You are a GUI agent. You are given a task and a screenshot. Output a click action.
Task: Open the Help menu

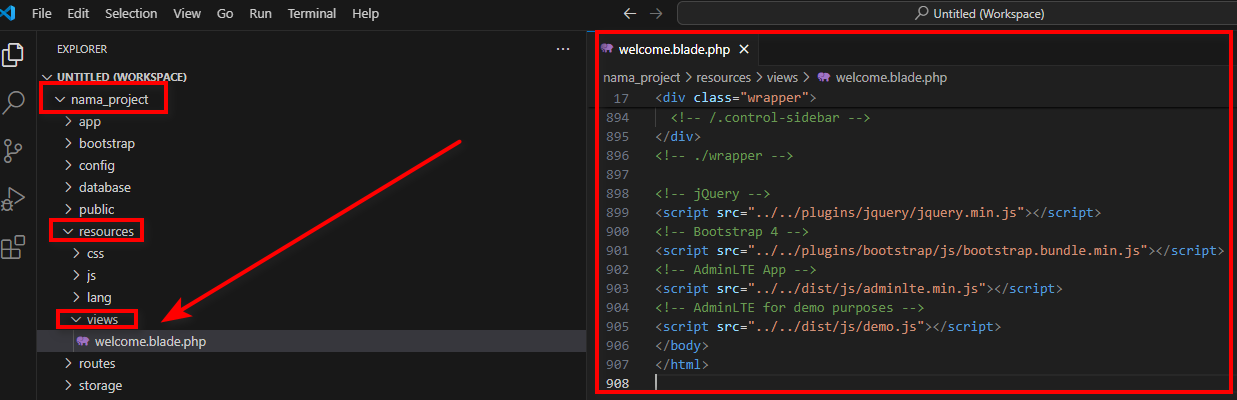(366, 14)
